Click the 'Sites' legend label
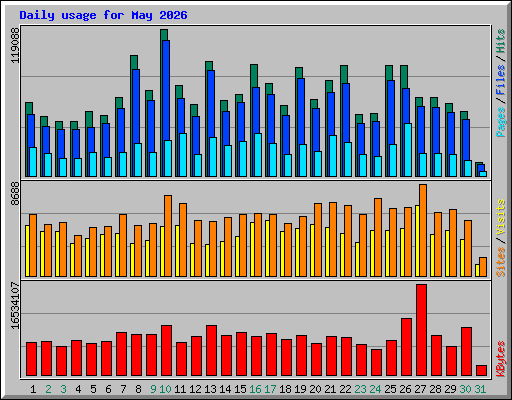Image resolution: width=512 pixels, height=400 pixels. [501, 262]
